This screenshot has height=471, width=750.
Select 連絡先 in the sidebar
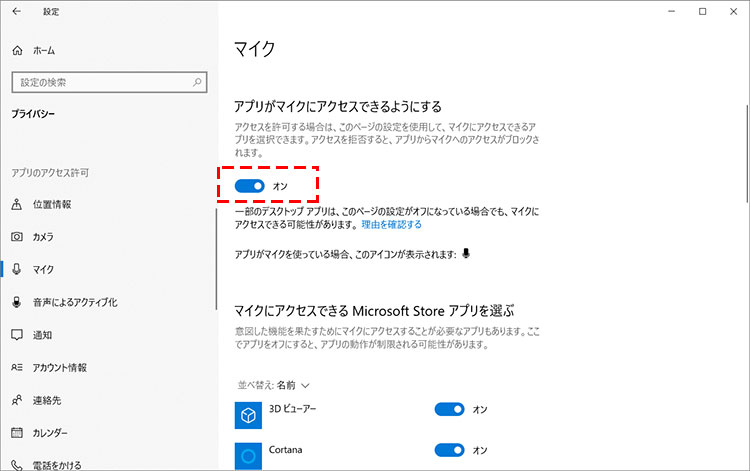47,400
